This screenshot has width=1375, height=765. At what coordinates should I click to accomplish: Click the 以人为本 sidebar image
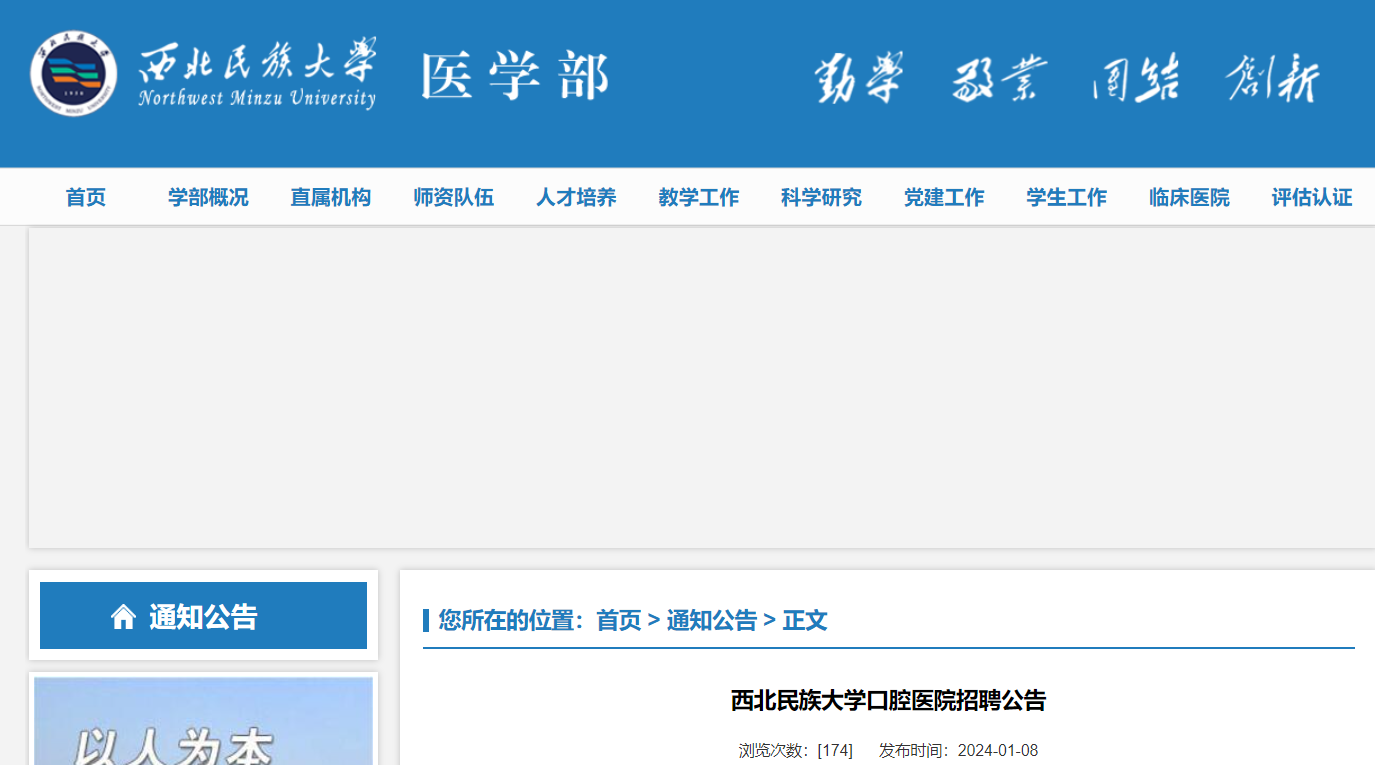[x=203, y=721]
